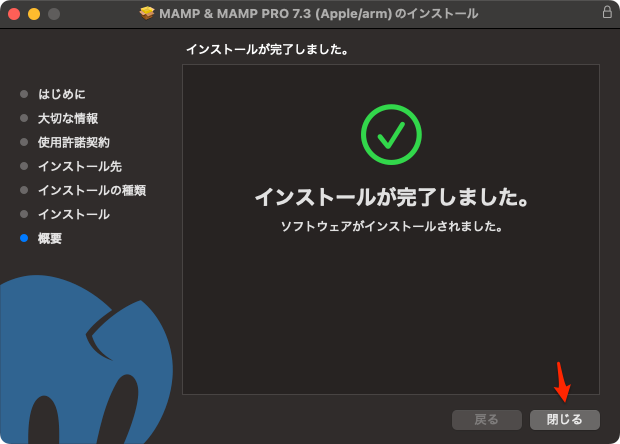The width and height of the screenshot is (620, 444).
Task: Select the インストールの種類 step in the sidebar
Action: coord(92,190)
